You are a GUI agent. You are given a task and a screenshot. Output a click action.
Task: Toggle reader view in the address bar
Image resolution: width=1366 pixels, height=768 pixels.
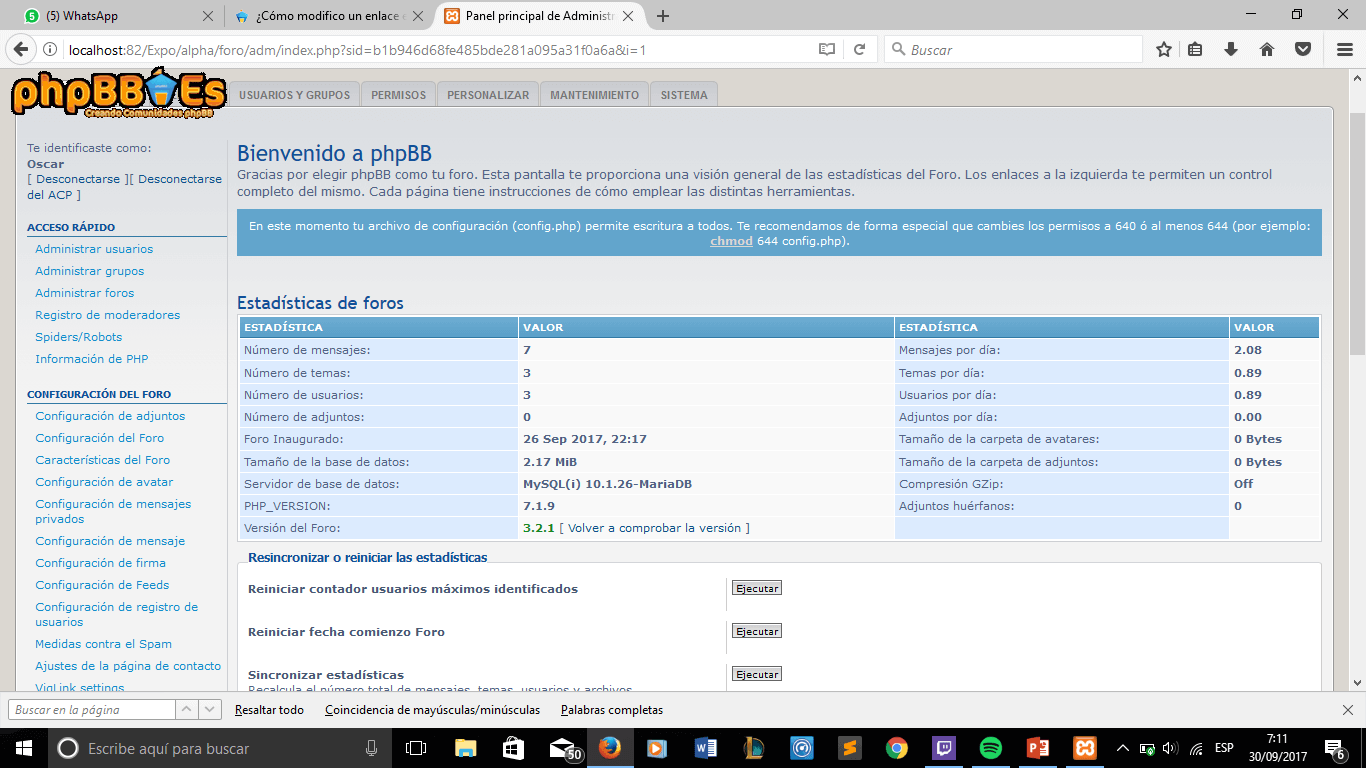pos(826,49)
